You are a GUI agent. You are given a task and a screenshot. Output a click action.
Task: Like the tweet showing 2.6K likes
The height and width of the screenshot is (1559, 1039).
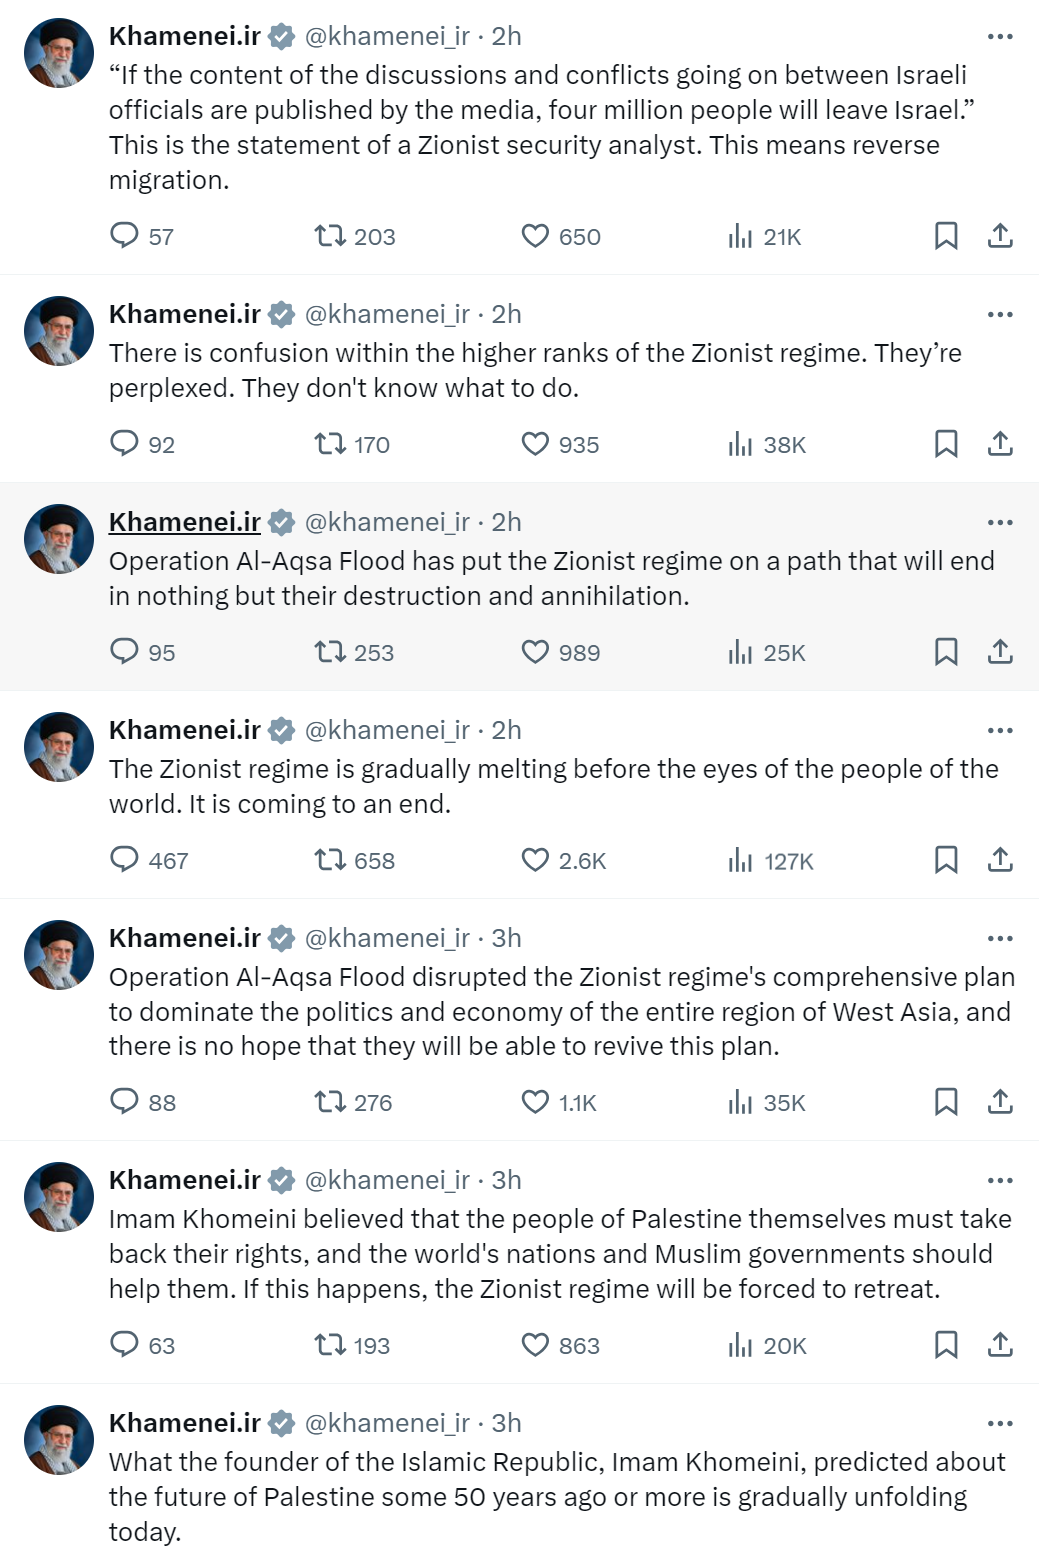pos(536,860)
